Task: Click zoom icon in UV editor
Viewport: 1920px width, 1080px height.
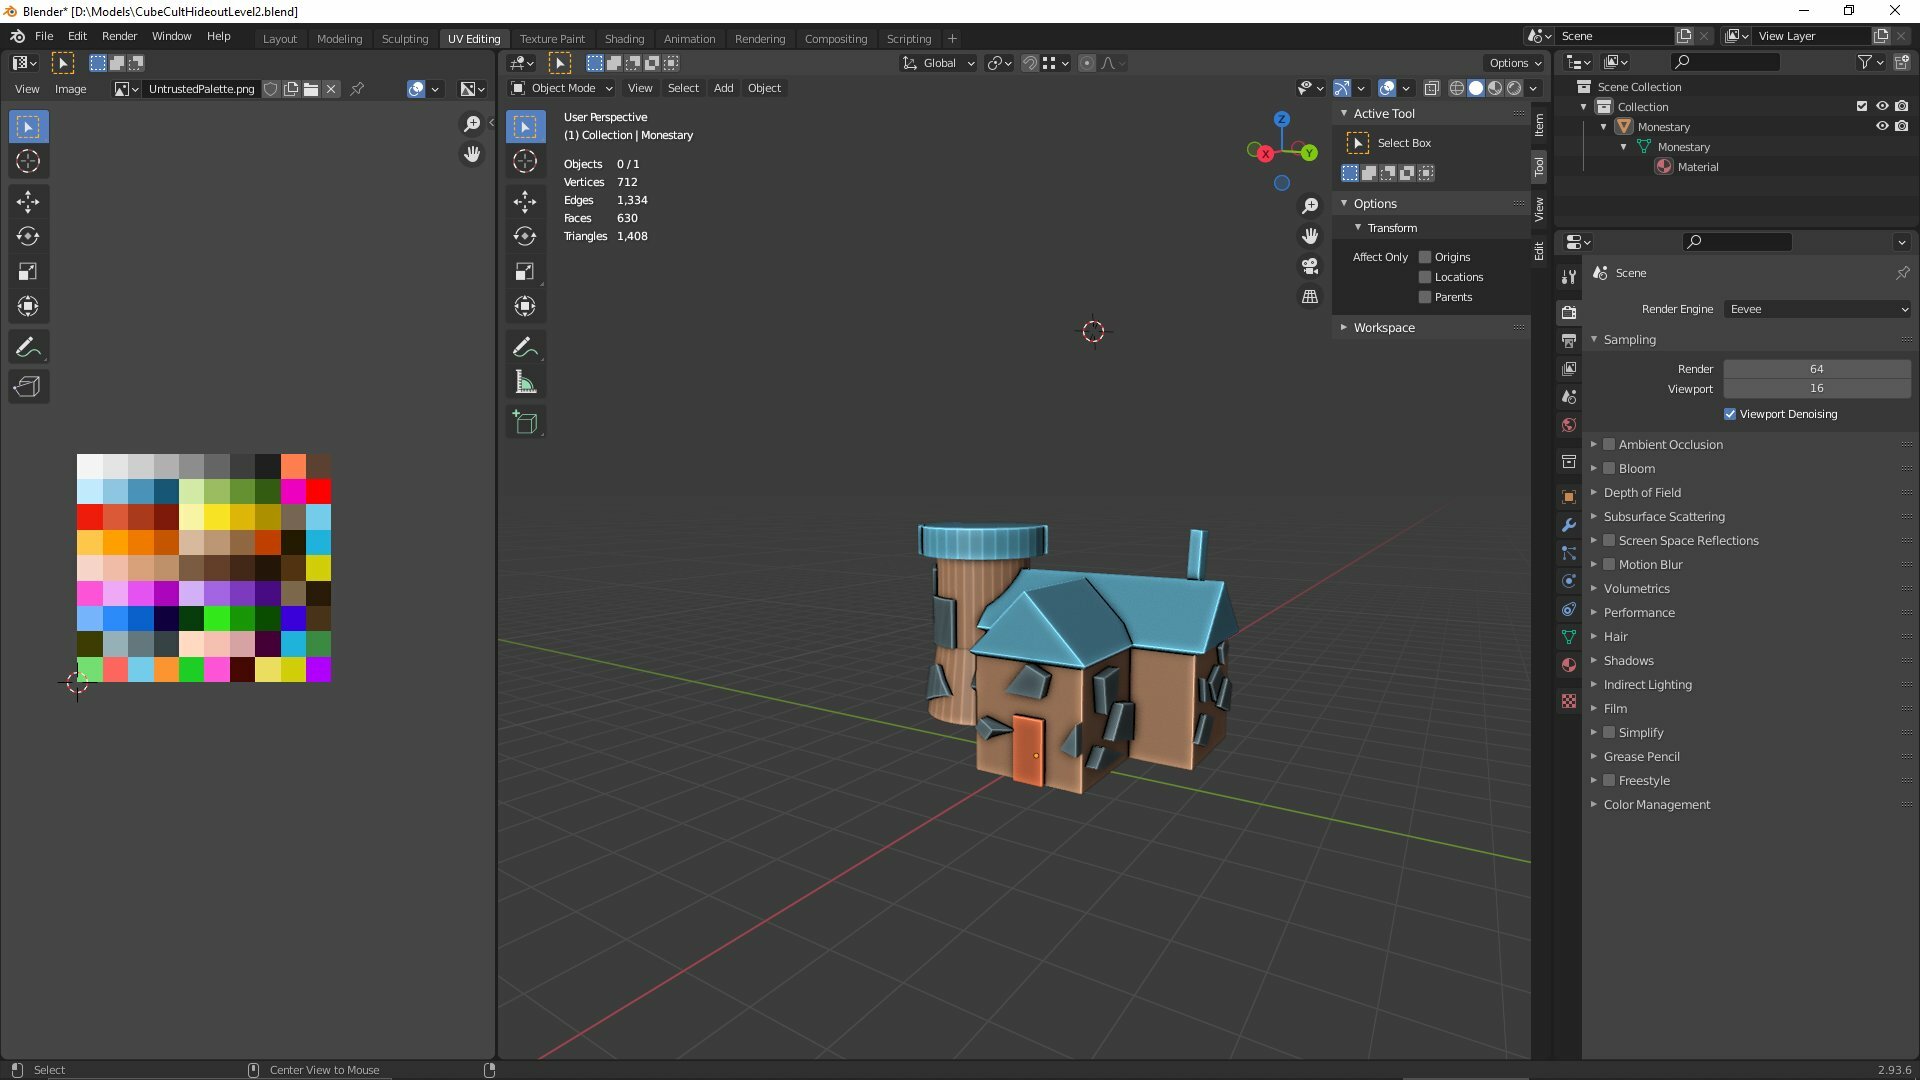Action: click(x=472, y=124)
